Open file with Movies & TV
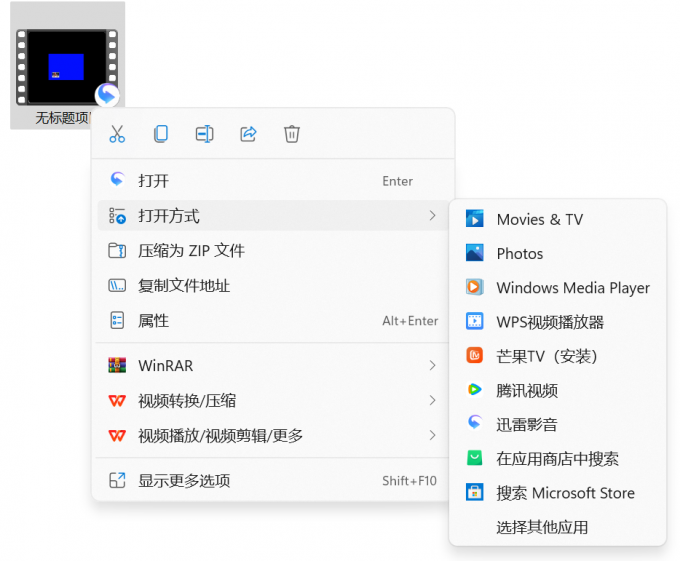 539,220
